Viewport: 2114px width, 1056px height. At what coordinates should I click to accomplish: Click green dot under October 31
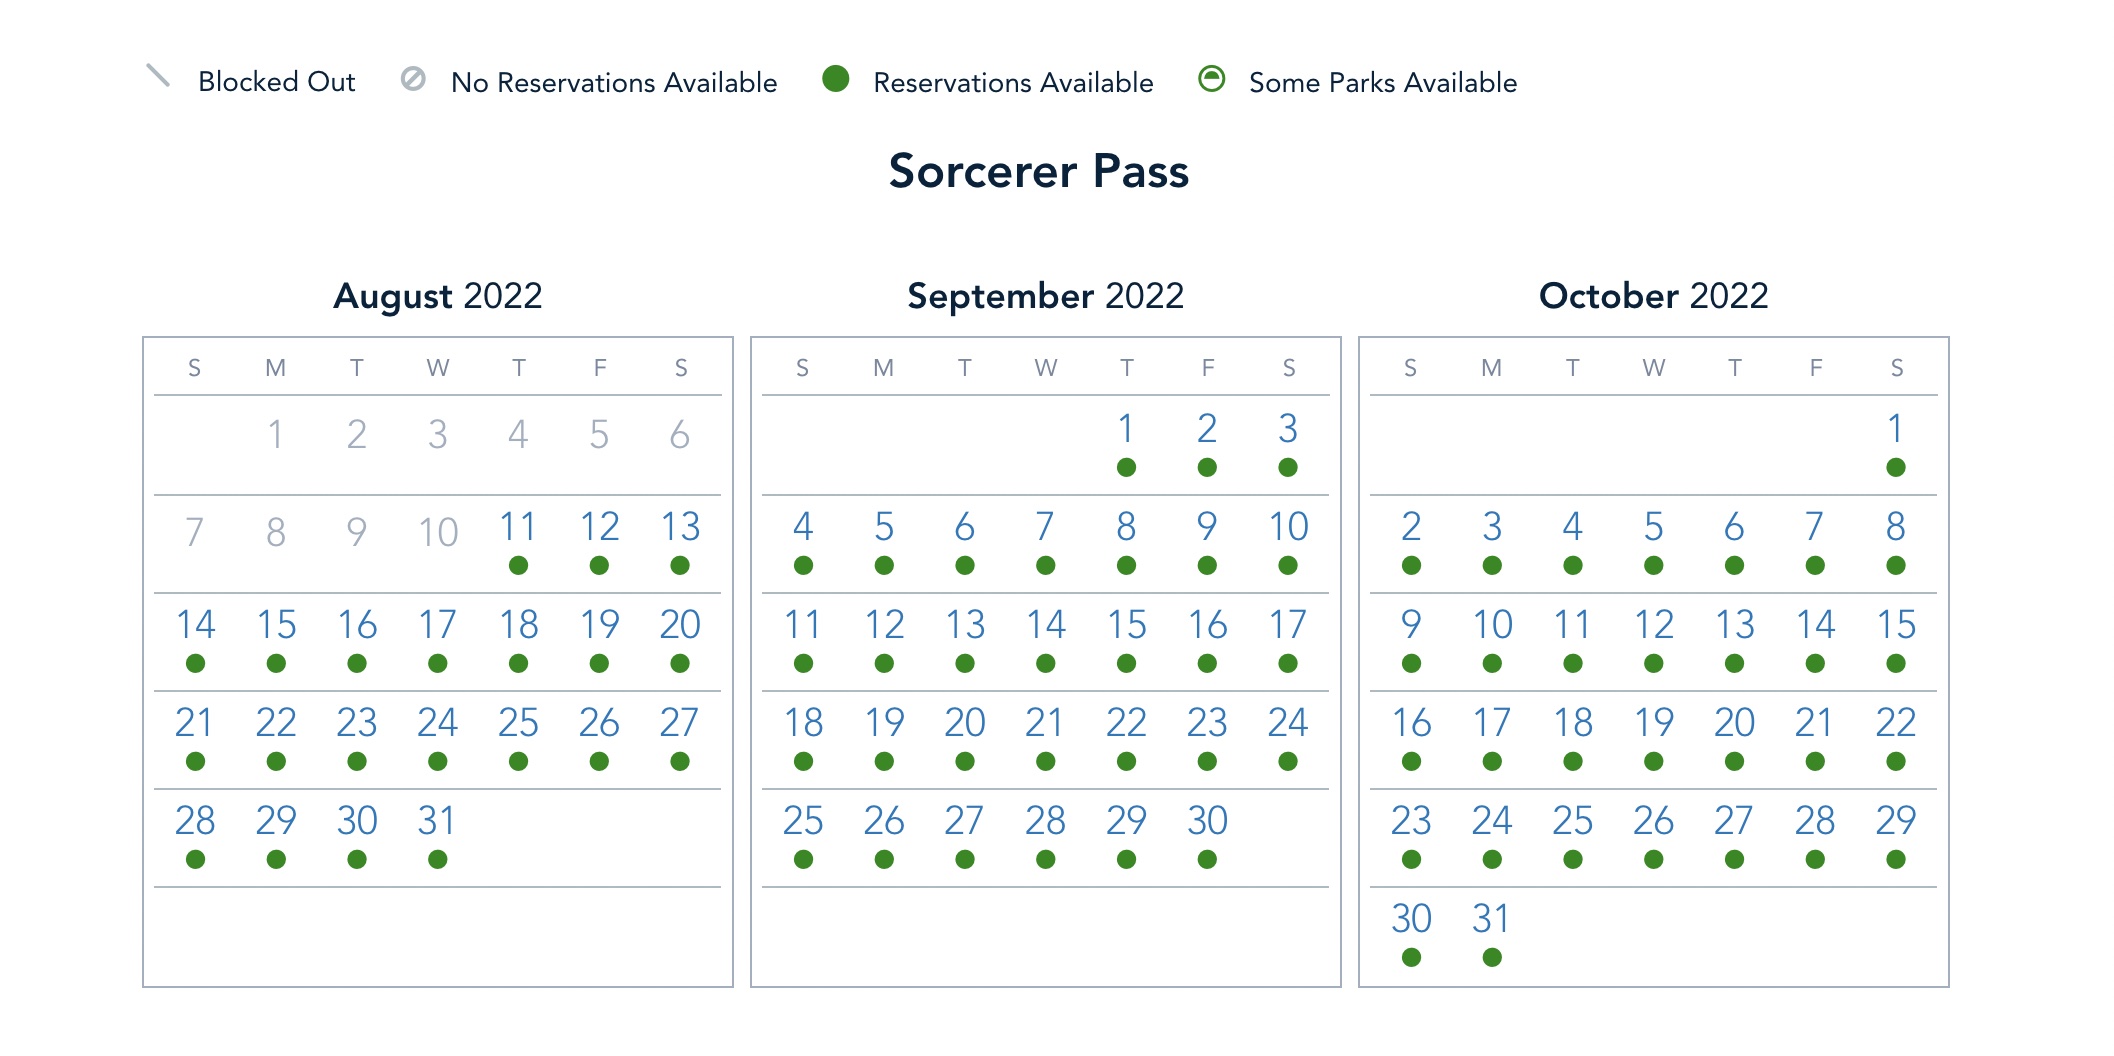pos(1492,958)
